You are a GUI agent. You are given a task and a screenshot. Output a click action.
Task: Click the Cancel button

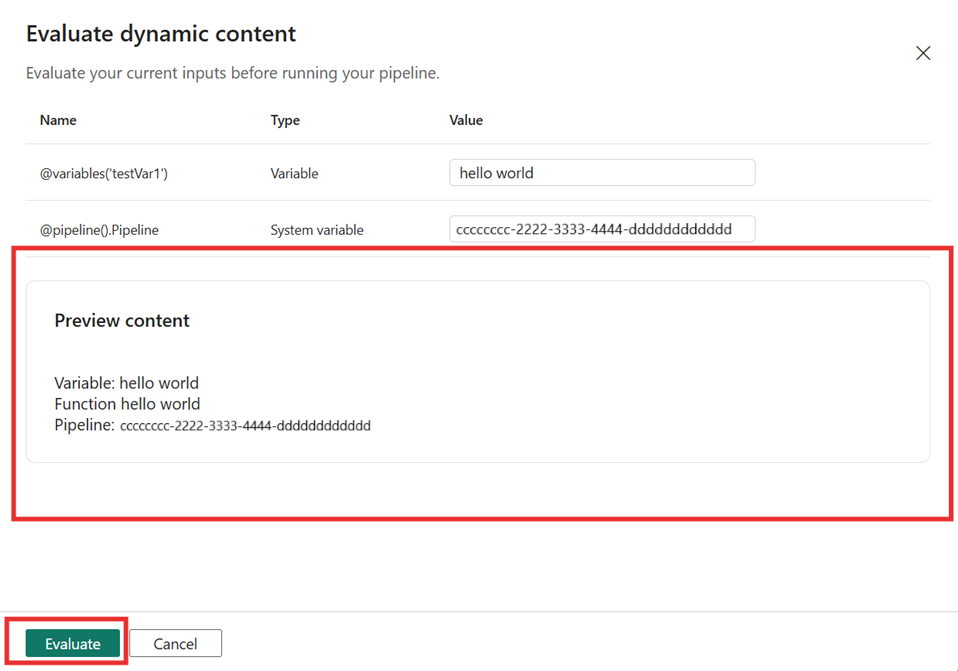click(x=175, y=643)
